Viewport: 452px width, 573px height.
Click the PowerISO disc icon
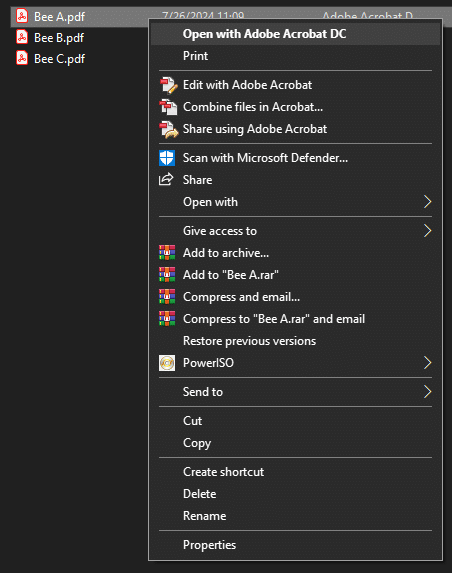167,363
